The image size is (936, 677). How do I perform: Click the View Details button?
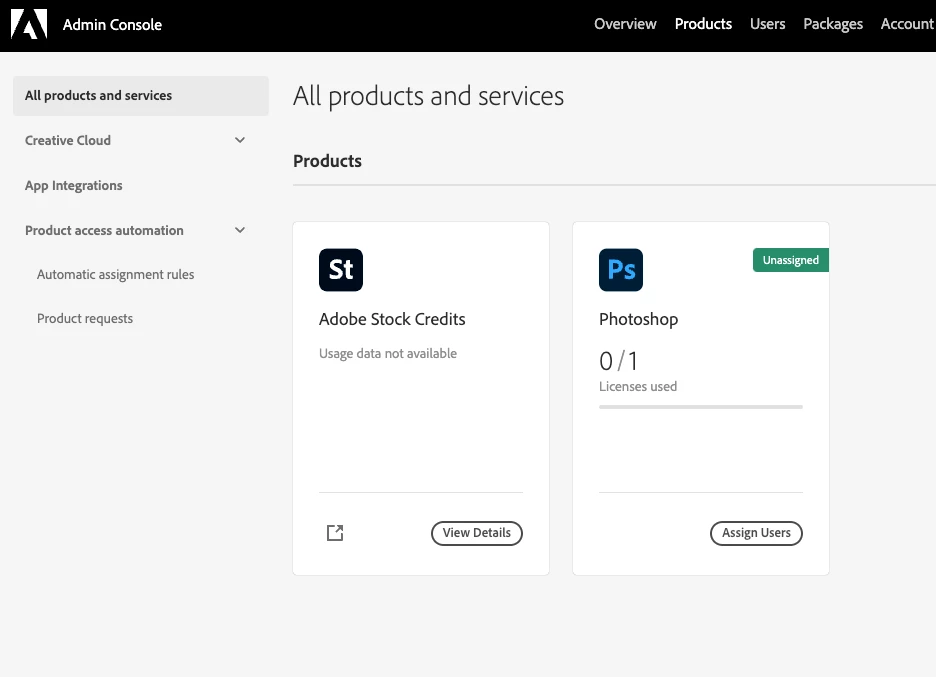(x=477, y=533)
